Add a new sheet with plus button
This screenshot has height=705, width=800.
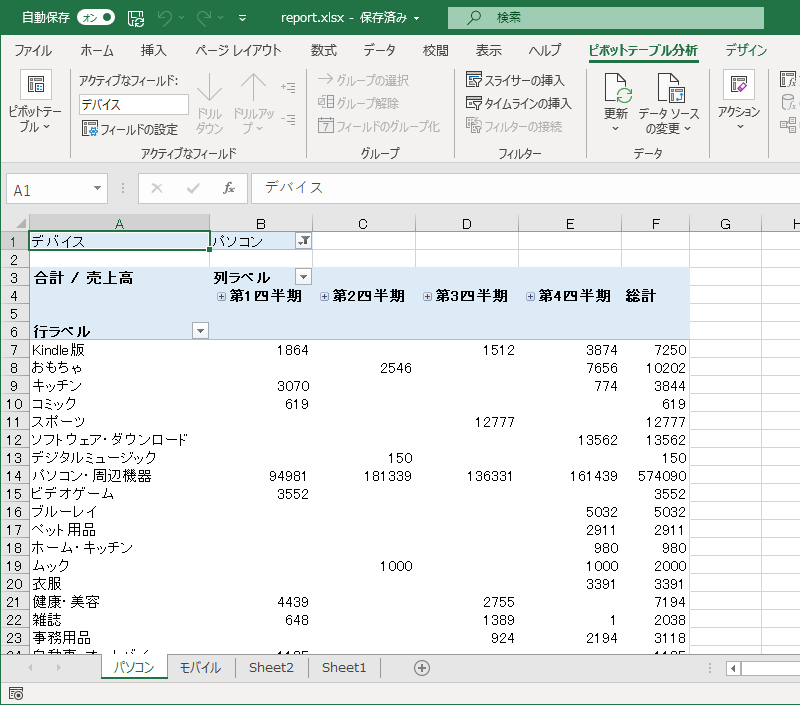[x=422, y=668]
